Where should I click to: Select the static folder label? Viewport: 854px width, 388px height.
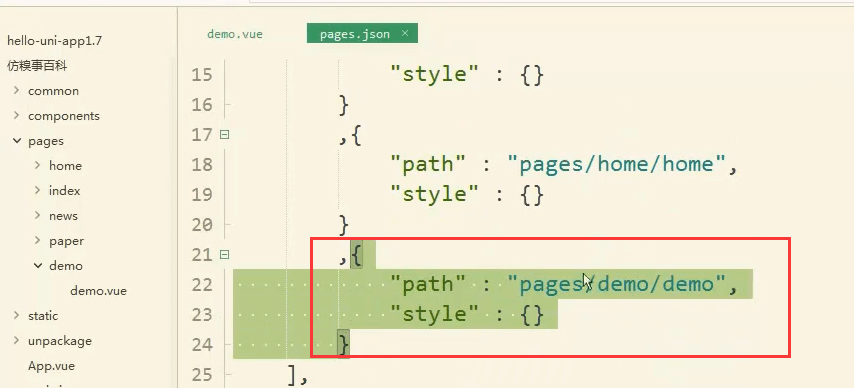43,316
